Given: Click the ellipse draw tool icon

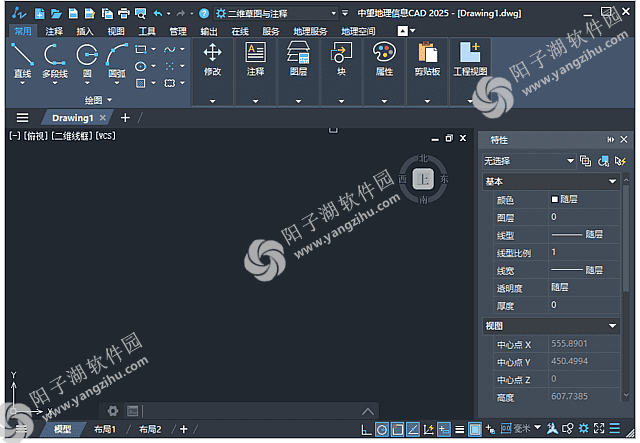Looking at the screenshot, I should coord(140,66).
